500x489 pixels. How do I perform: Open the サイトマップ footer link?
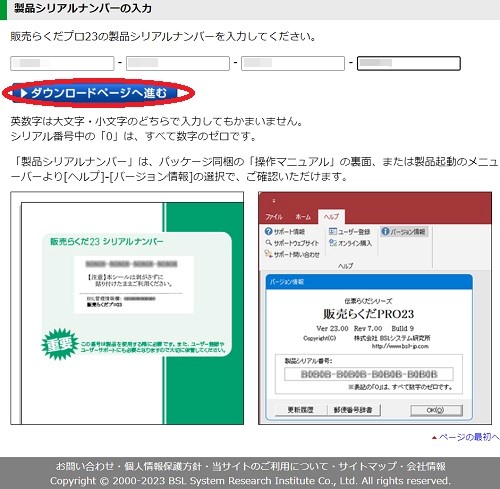point(368,466)
